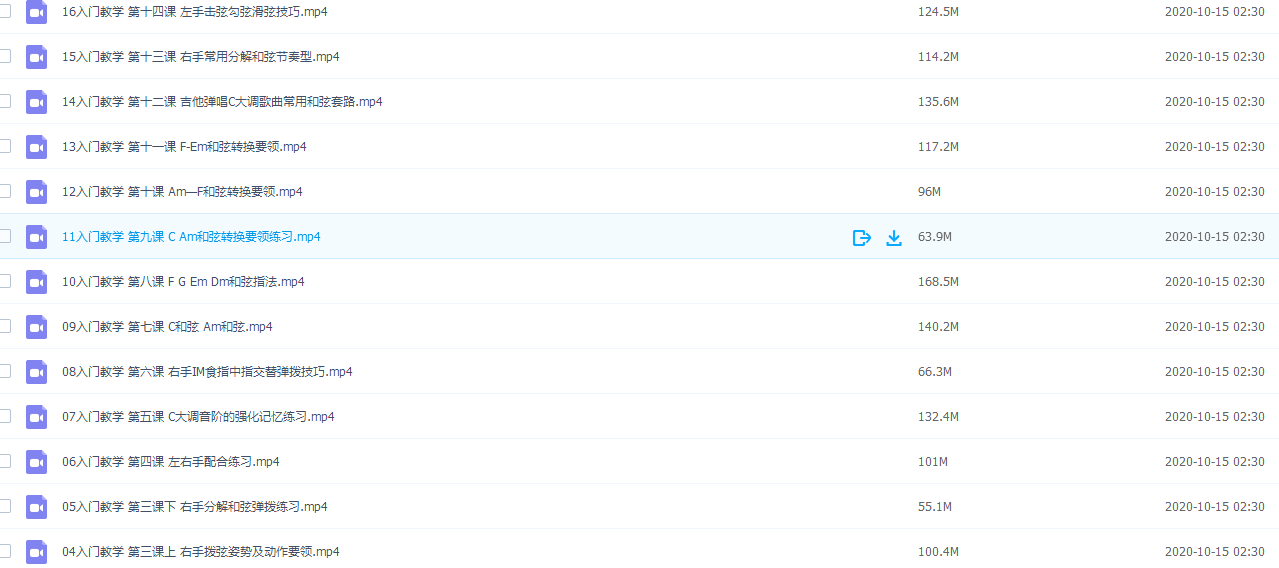Check the box for 07入门教学 第五课

click(x=4, y=416)
